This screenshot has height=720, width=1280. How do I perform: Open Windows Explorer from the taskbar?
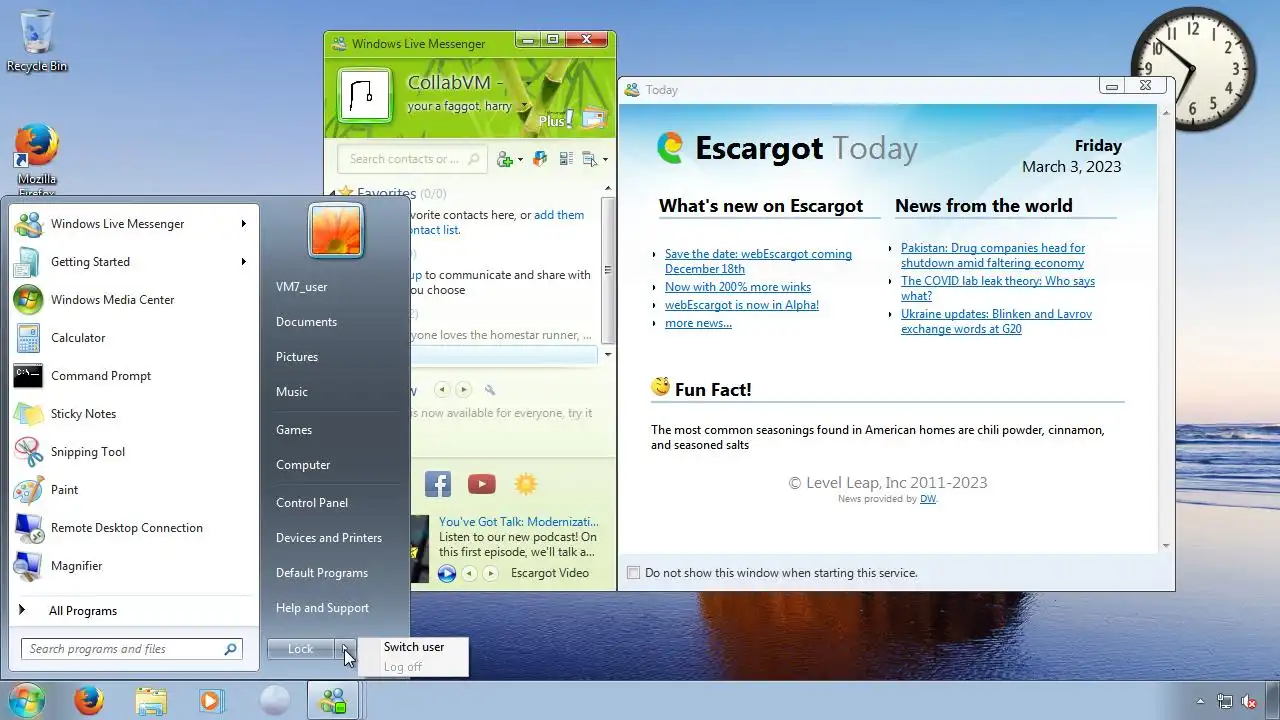click(150, 701)
